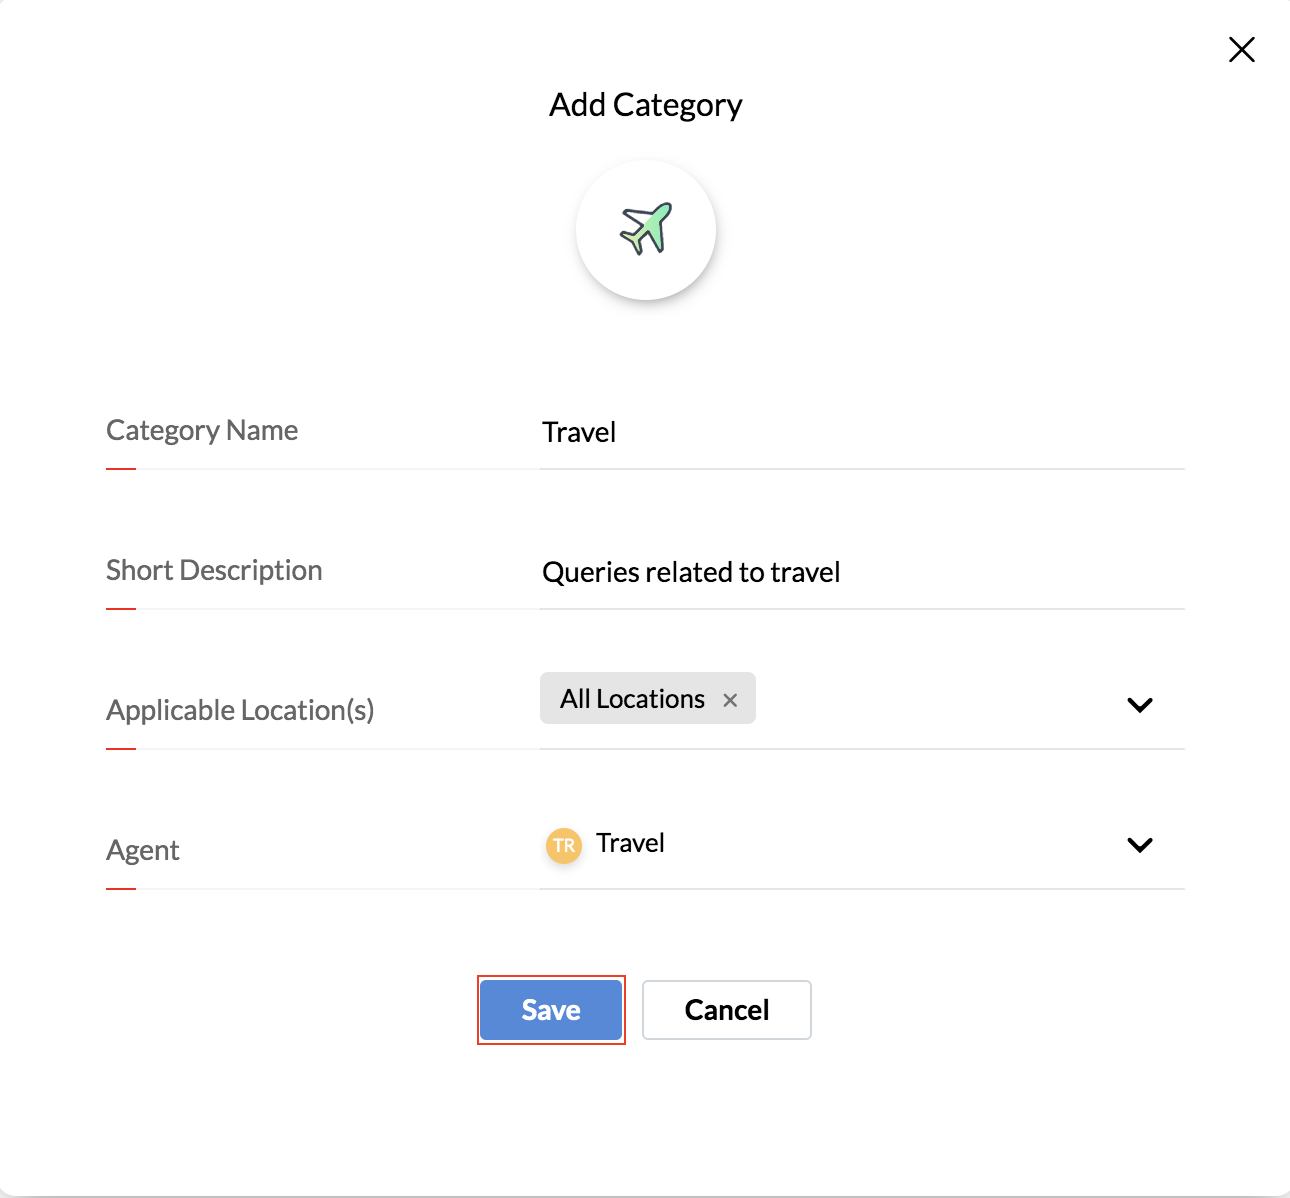1290x1198 pixels.
Task: Change the airplane category icon
Action: 646,229
